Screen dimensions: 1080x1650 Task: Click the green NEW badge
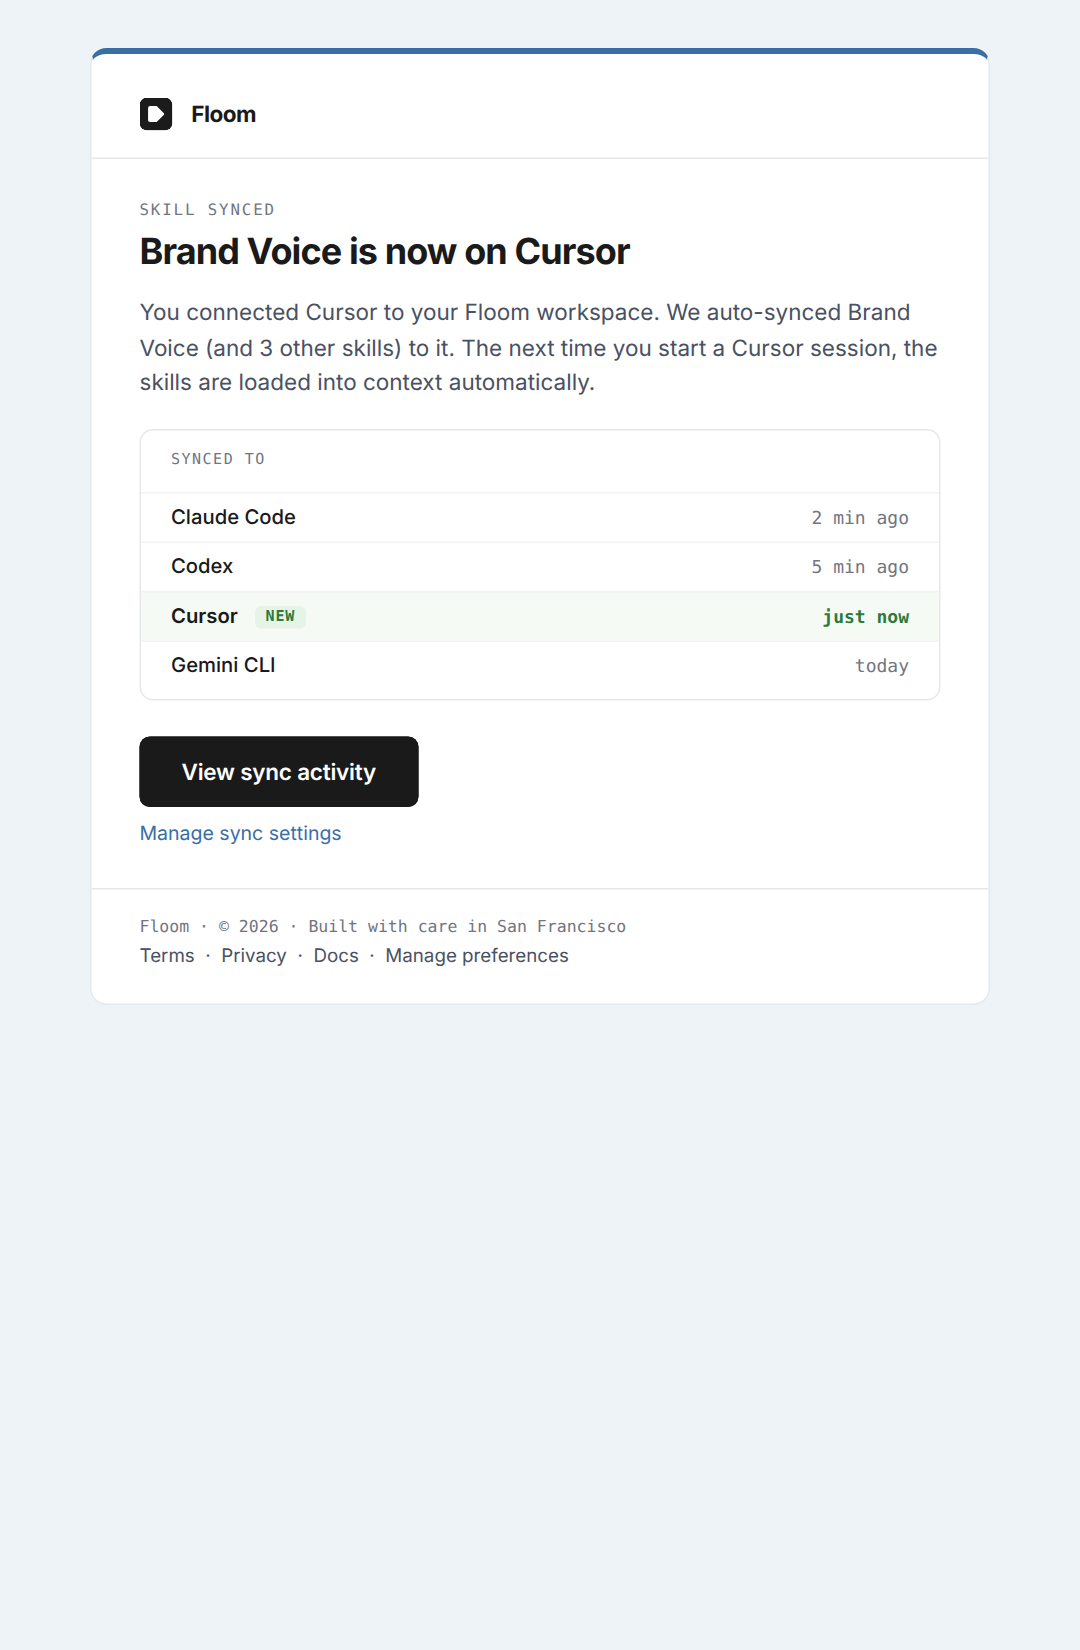[280, 616]
